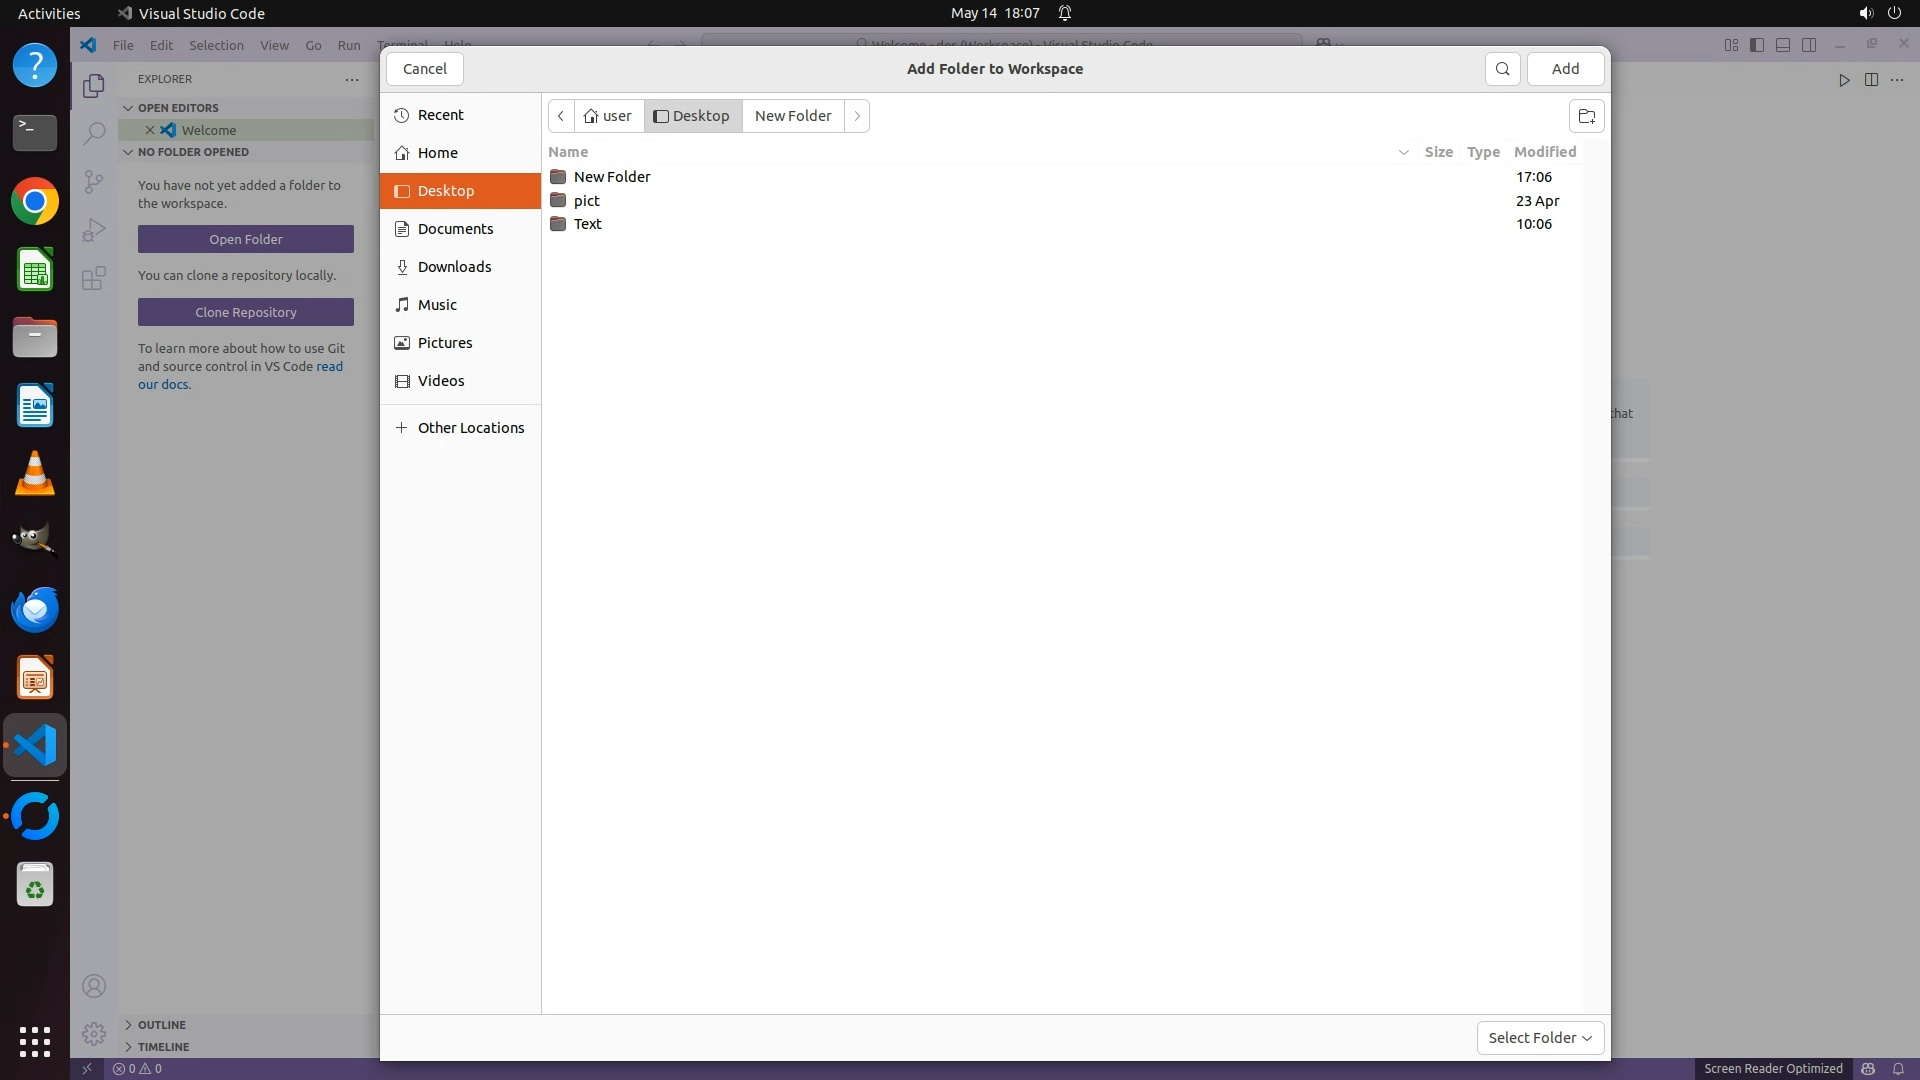Open the Run and Debug icon
The width and height of the screenshot is (1920, 1080).
click(94, 230)
